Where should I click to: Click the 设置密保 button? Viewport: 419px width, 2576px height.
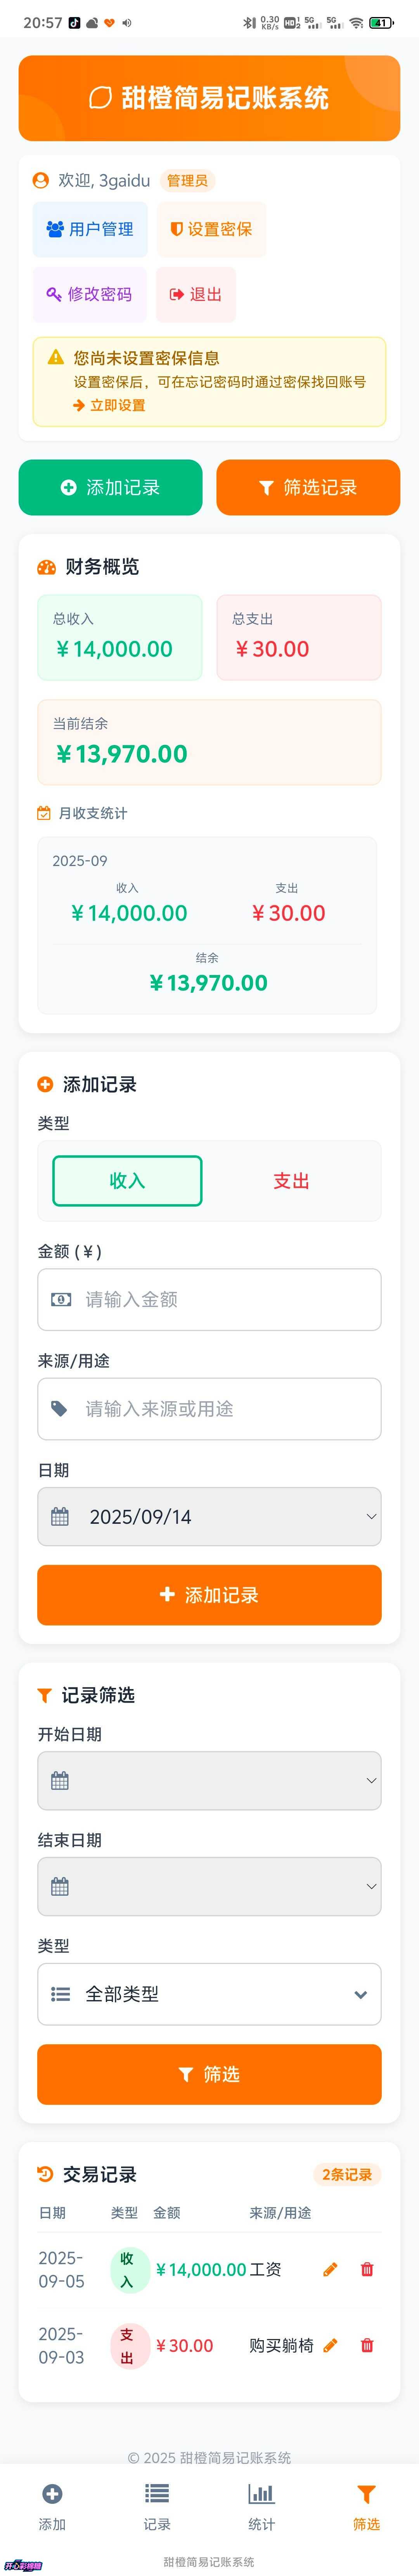(x=211, y=229)
